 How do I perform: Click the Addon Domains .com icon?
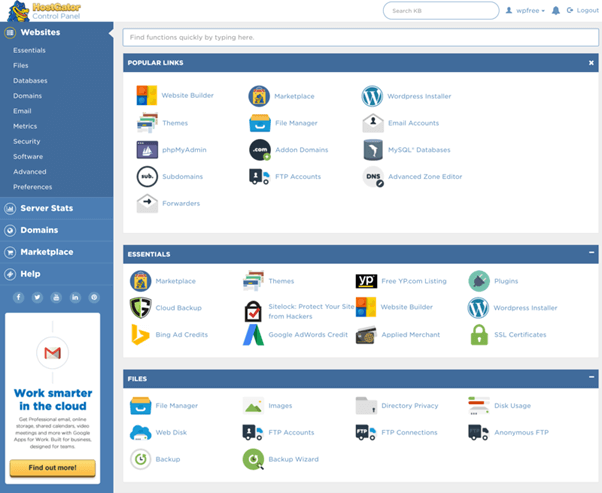click(260, 150)
